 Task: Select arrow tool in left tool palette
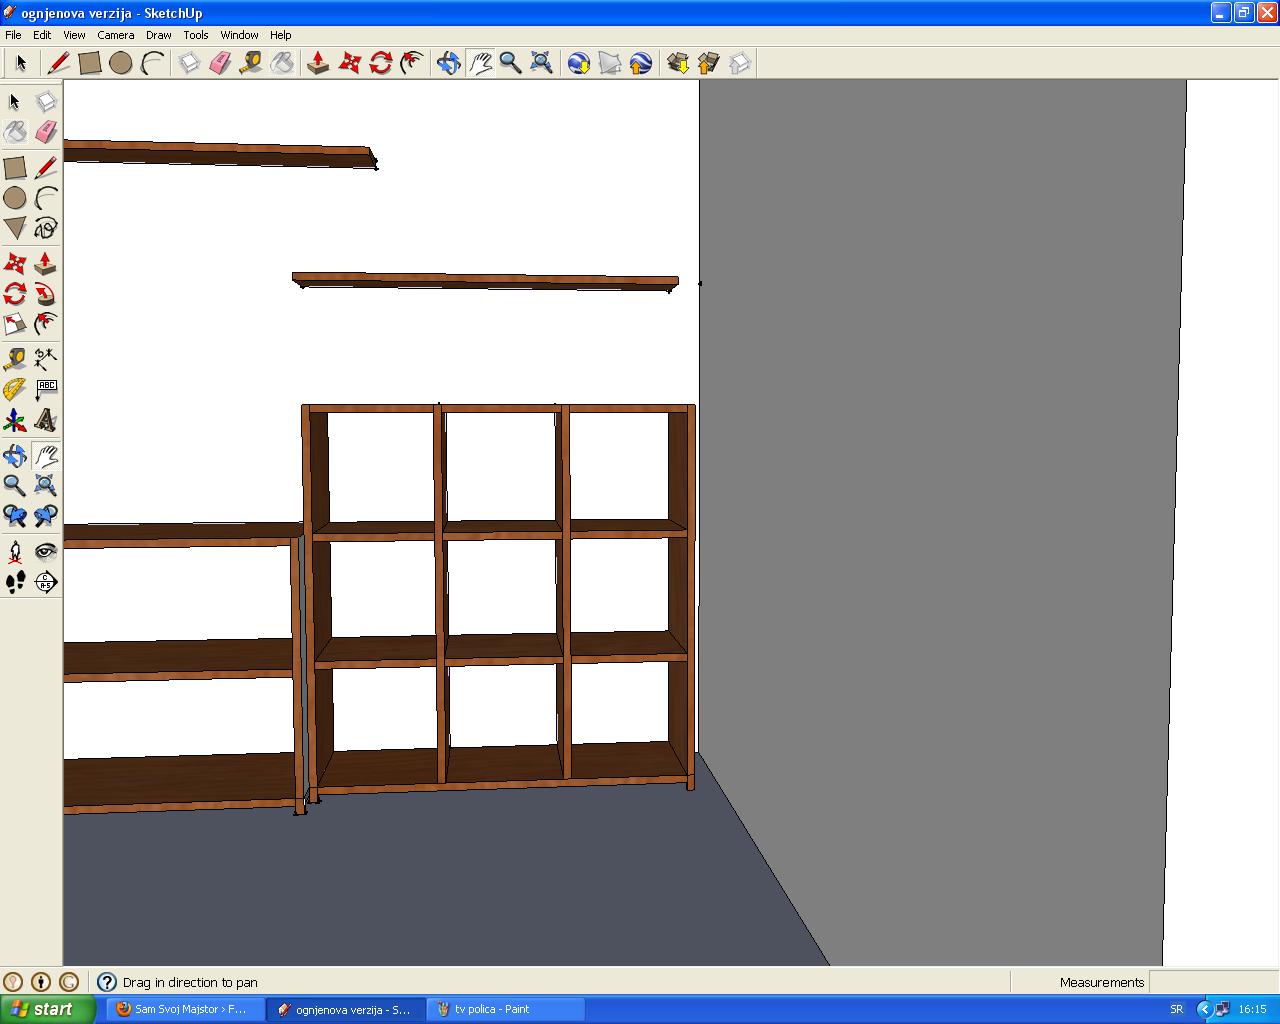click(x=15, y=102)
